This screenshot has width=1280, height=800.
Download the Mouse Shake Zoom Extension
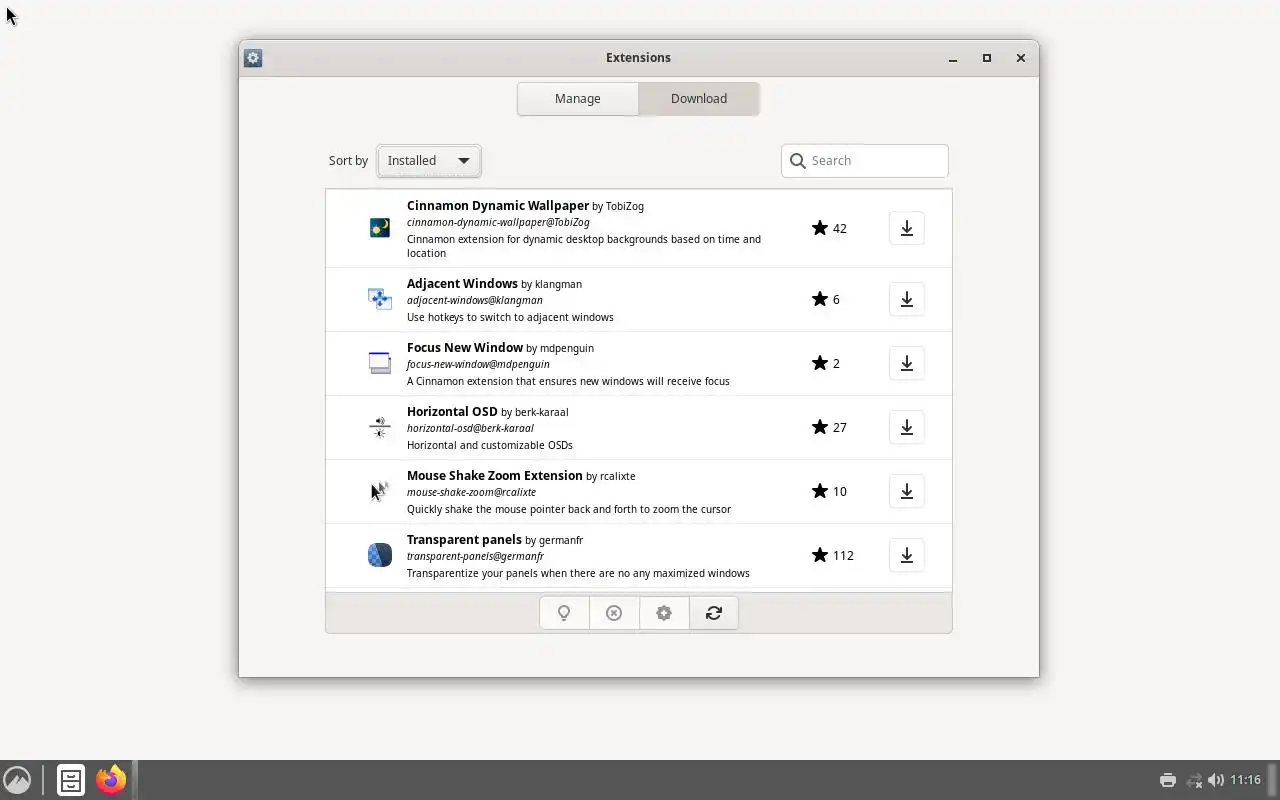[x=906, y=491]
